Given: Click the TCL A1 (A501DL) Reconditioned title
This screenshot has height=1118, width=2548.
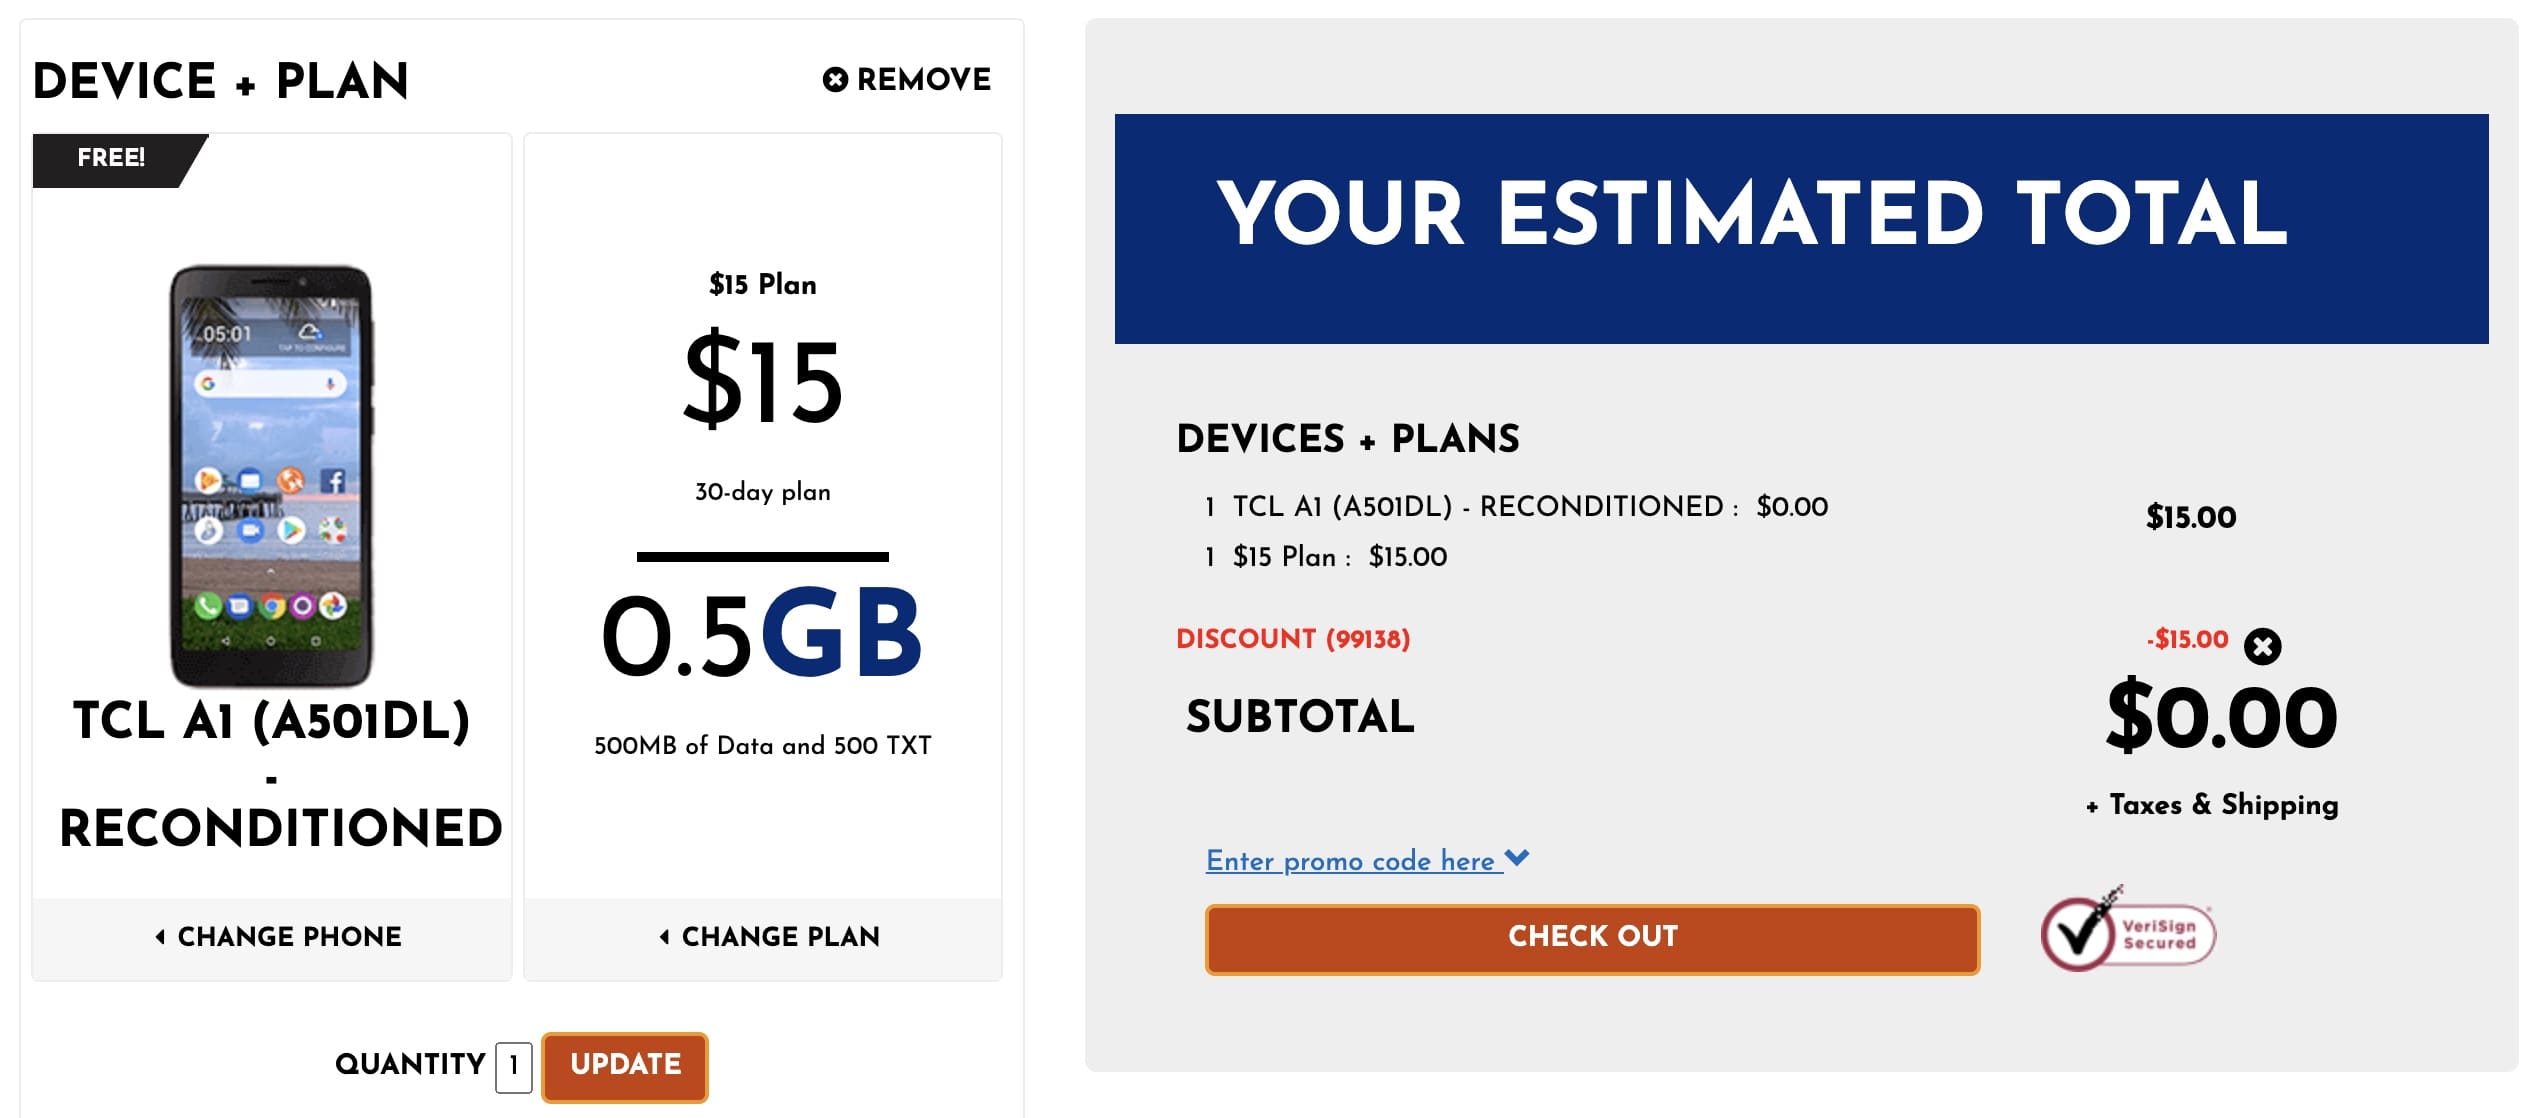Looking at the screenshot, I should click(272, 774).
